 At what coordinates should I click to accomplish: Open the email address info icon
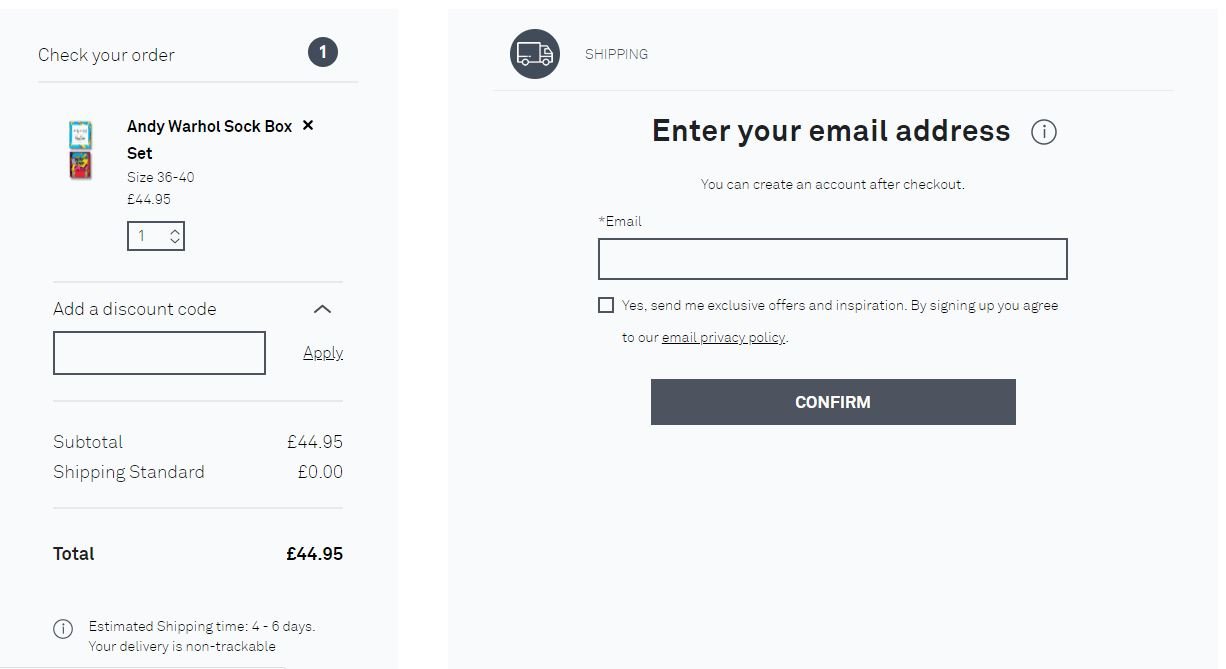1043,132
